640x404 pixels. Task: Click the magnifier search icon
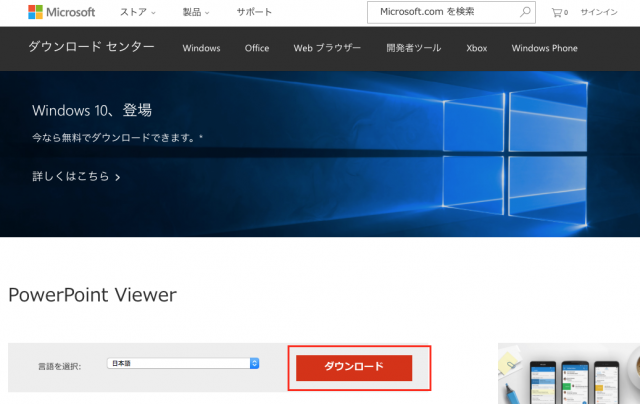tap(526, 13)
